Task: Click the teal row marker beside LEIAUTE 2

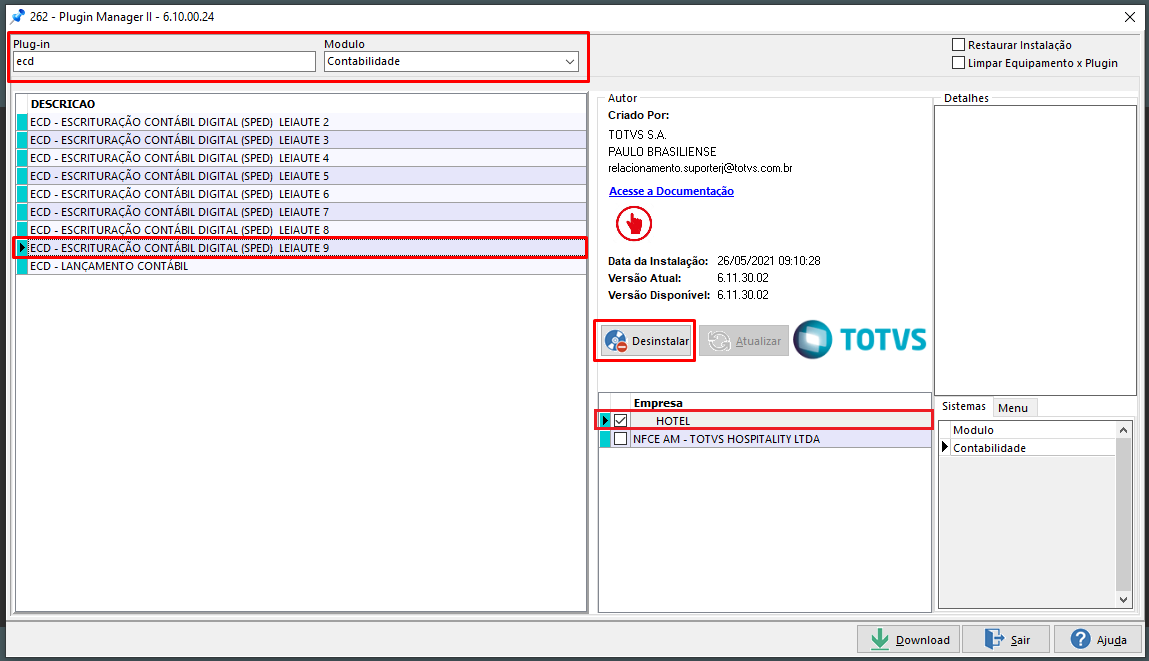Action: click(22, 122)
